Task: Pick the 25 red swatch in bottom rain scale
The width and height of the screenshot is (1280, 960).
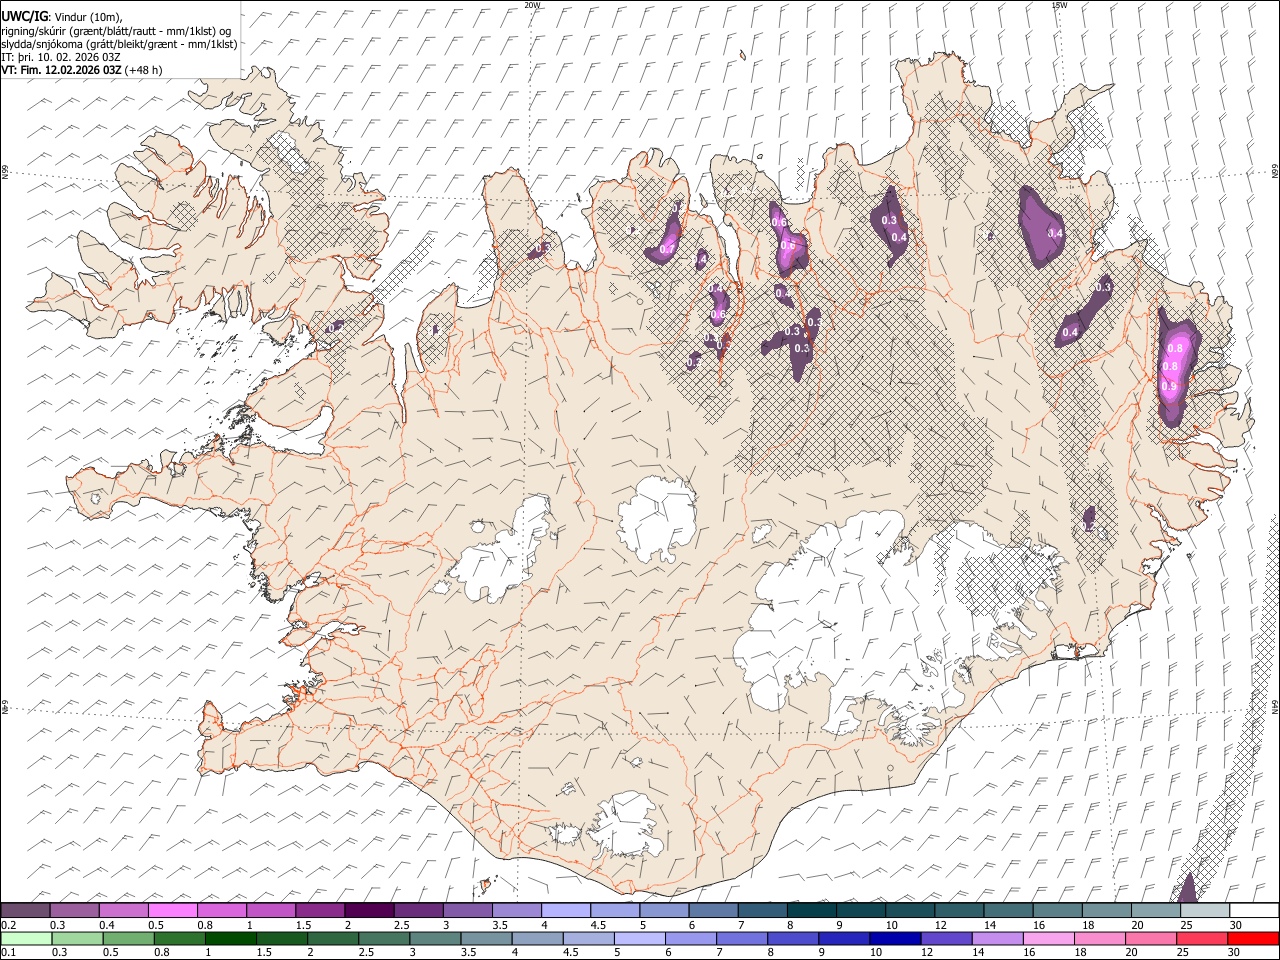Action: click(x=1202, y=938)
